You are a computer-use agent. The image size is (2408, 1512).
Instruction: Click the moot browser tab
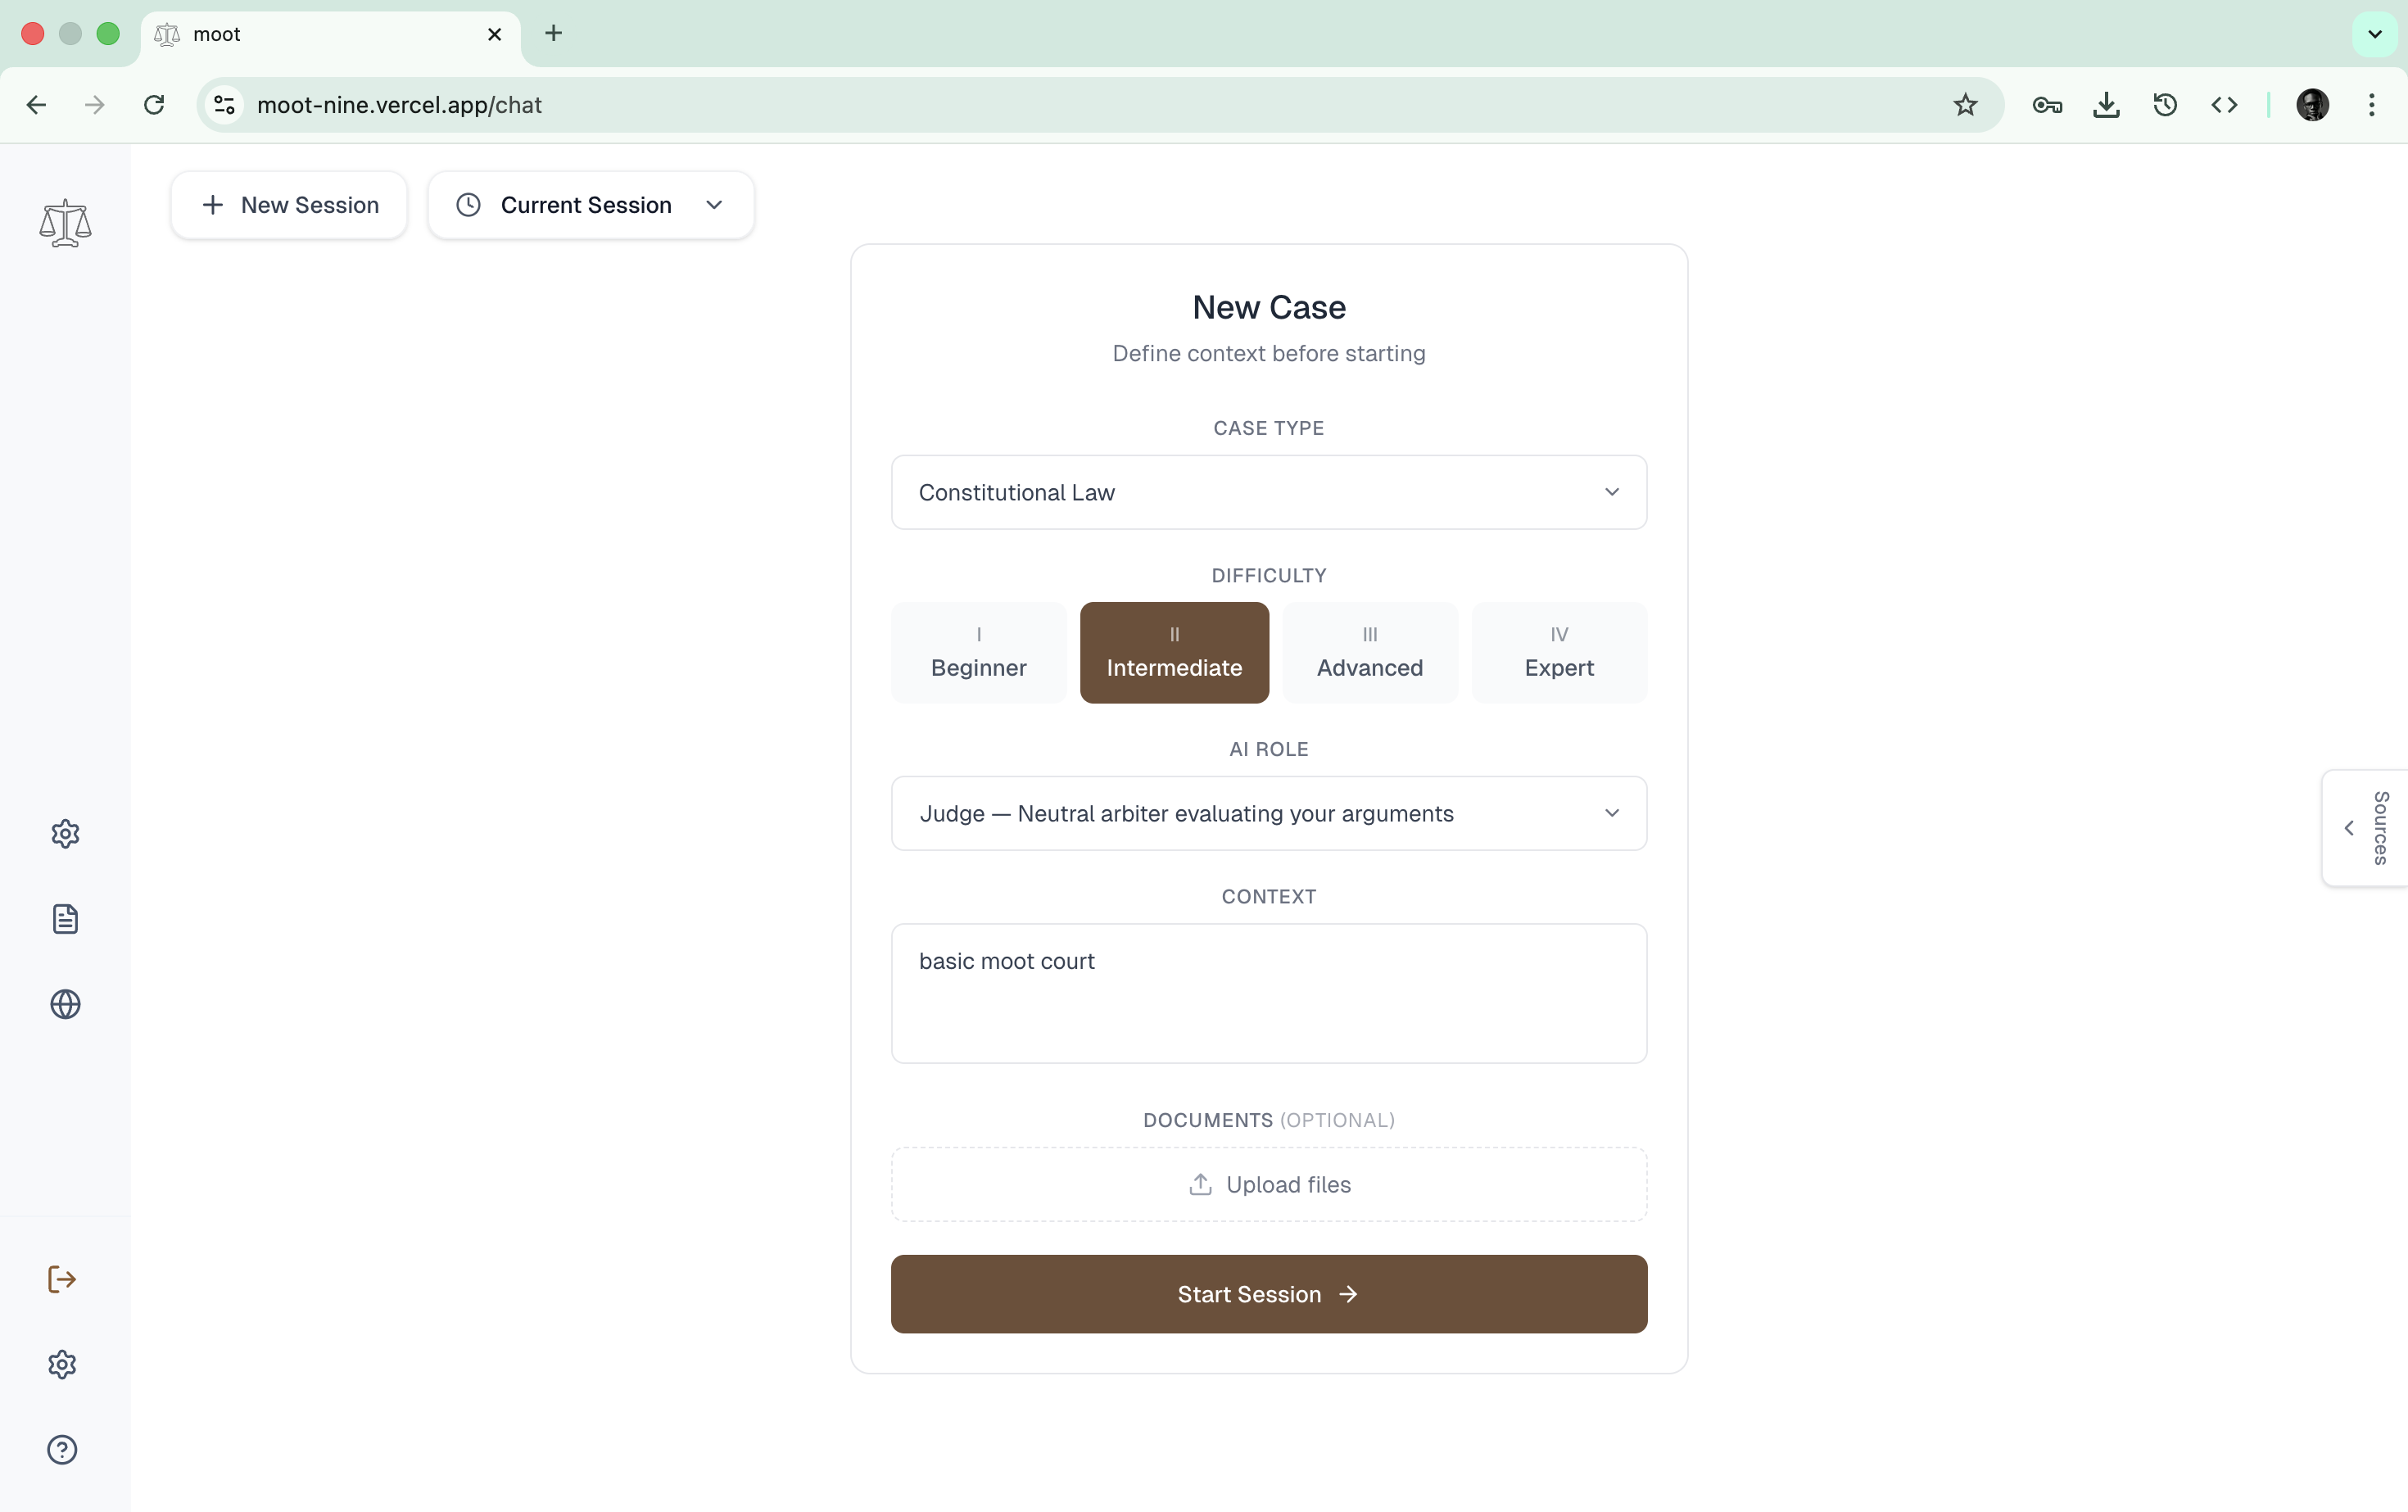(320, 34)
